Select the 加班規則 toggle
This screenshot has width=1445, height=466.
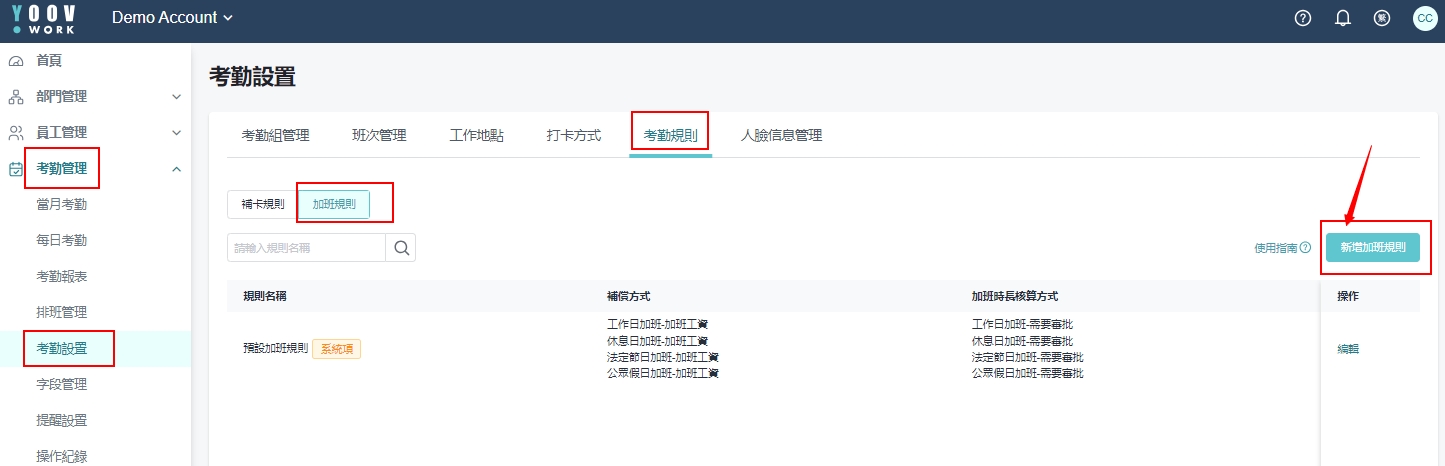334,204
